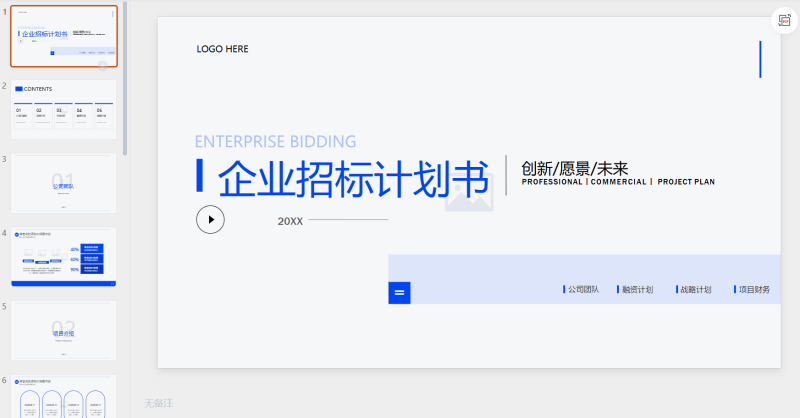
Task: Click the 融资计划 label
Action: pos(637,289)
